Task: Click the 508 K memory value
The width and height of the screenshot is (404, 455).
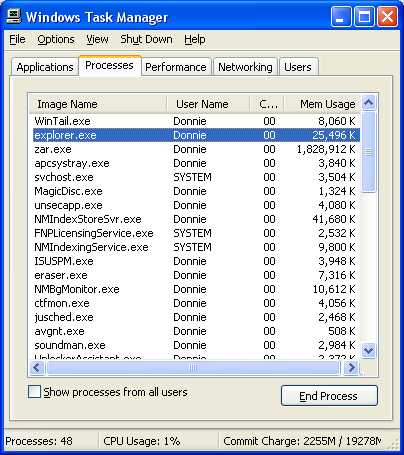Action: pos(342,331)
